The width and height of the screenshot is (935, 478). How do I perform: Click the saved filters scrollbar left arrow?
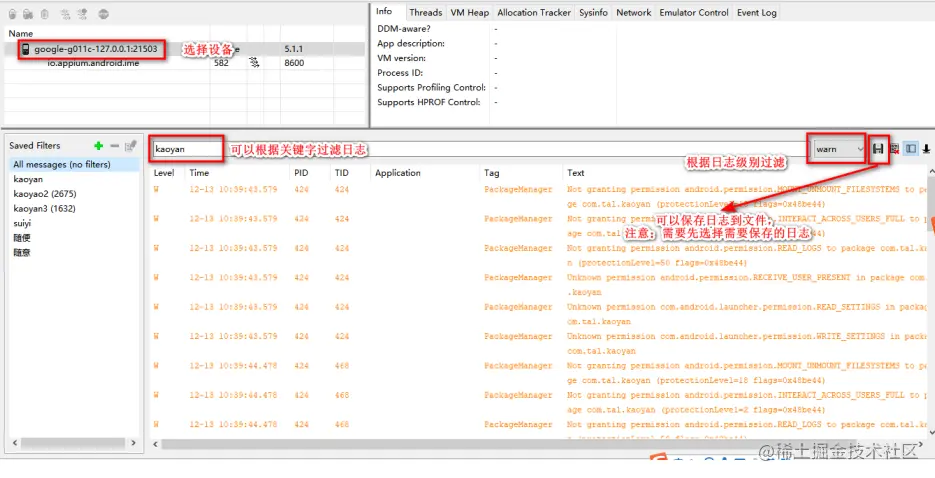pyautogui.click(x=15, y=443)
